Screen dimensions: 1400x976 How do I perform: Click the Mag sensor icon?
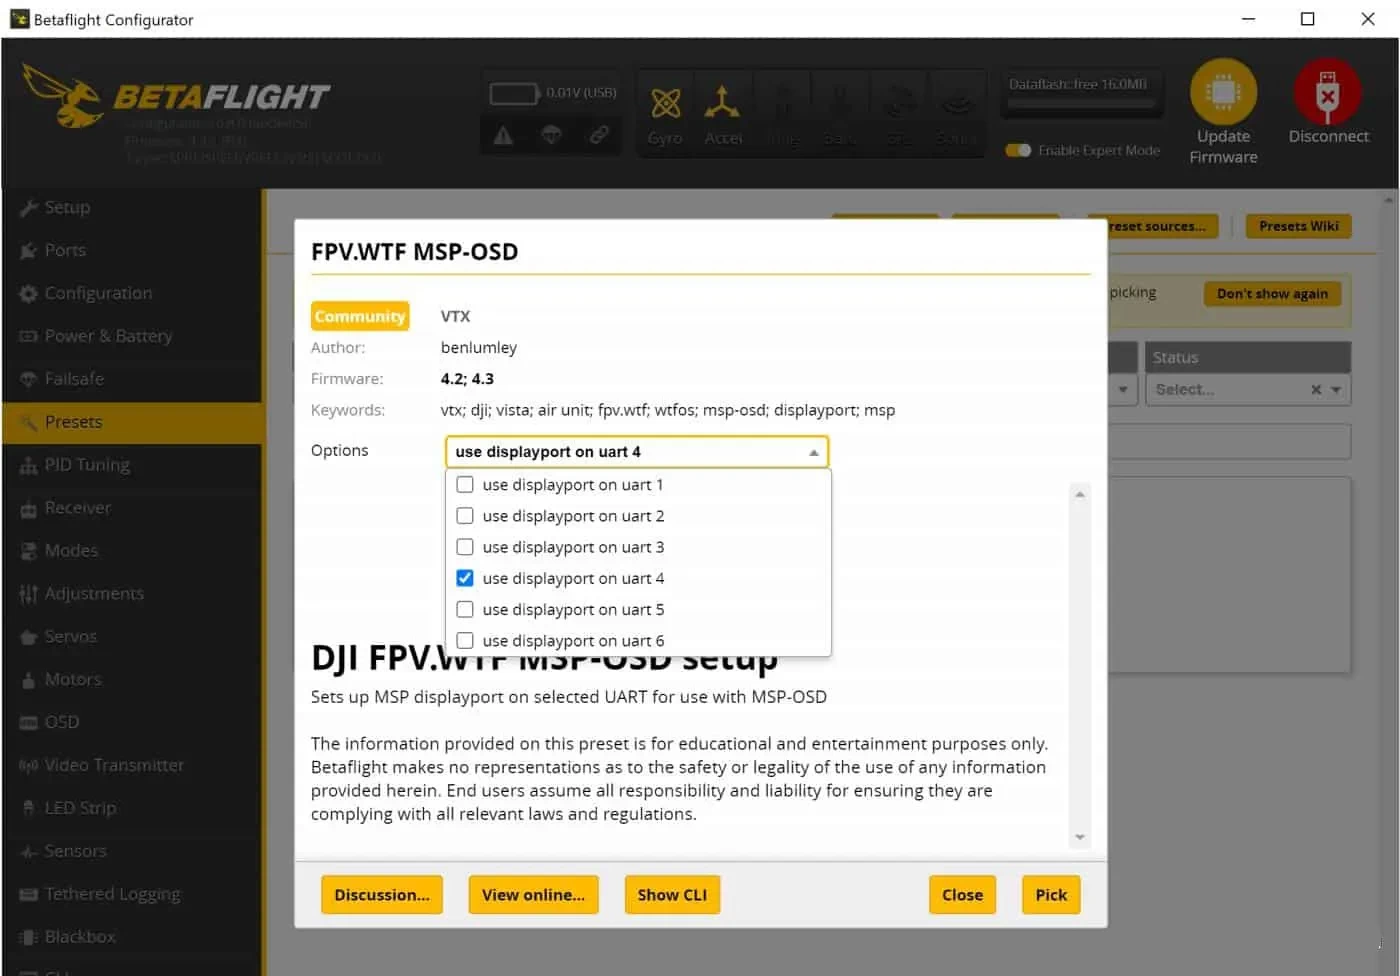(x=784, y=103)
